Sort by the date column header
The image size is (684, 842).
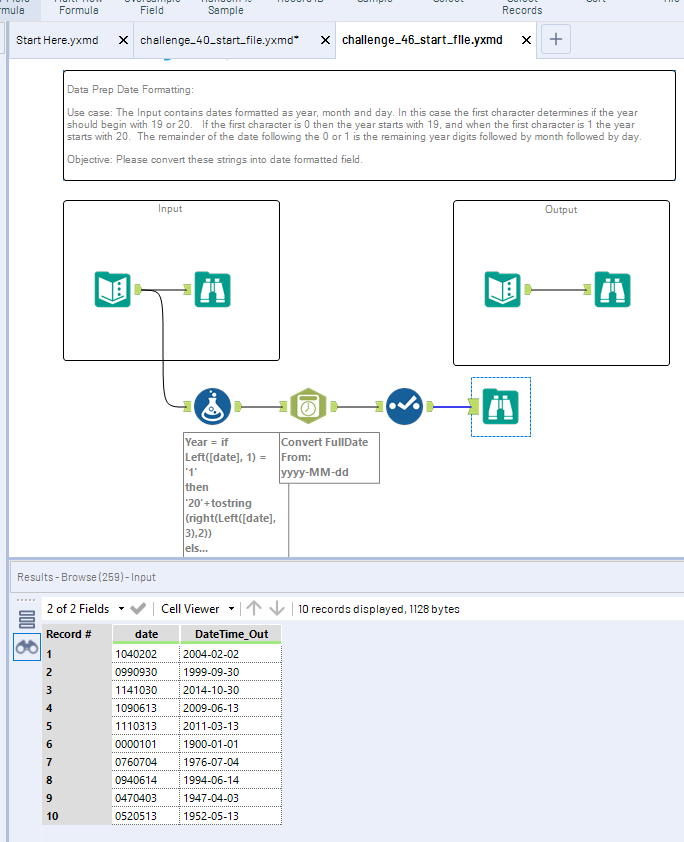coord(146,634)
